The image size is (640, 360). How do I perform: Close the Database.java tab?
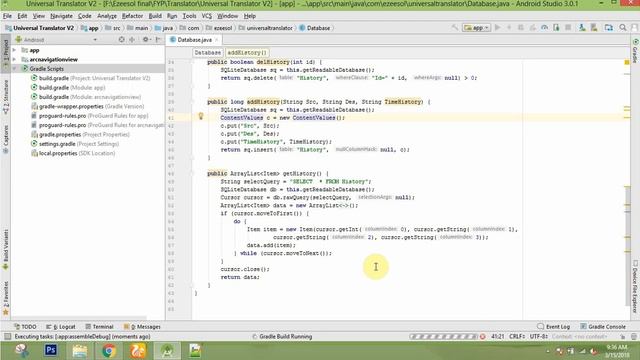(x=217, y=40)
